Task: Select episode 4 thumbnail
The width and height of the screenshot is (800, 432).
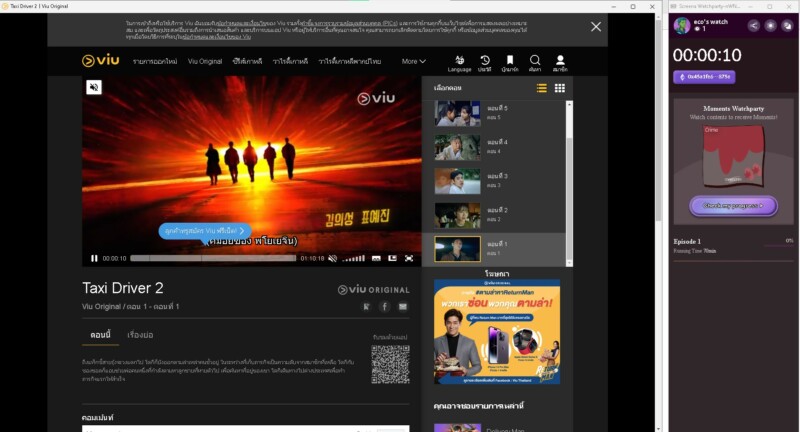Action: click(x=458, y=147)
